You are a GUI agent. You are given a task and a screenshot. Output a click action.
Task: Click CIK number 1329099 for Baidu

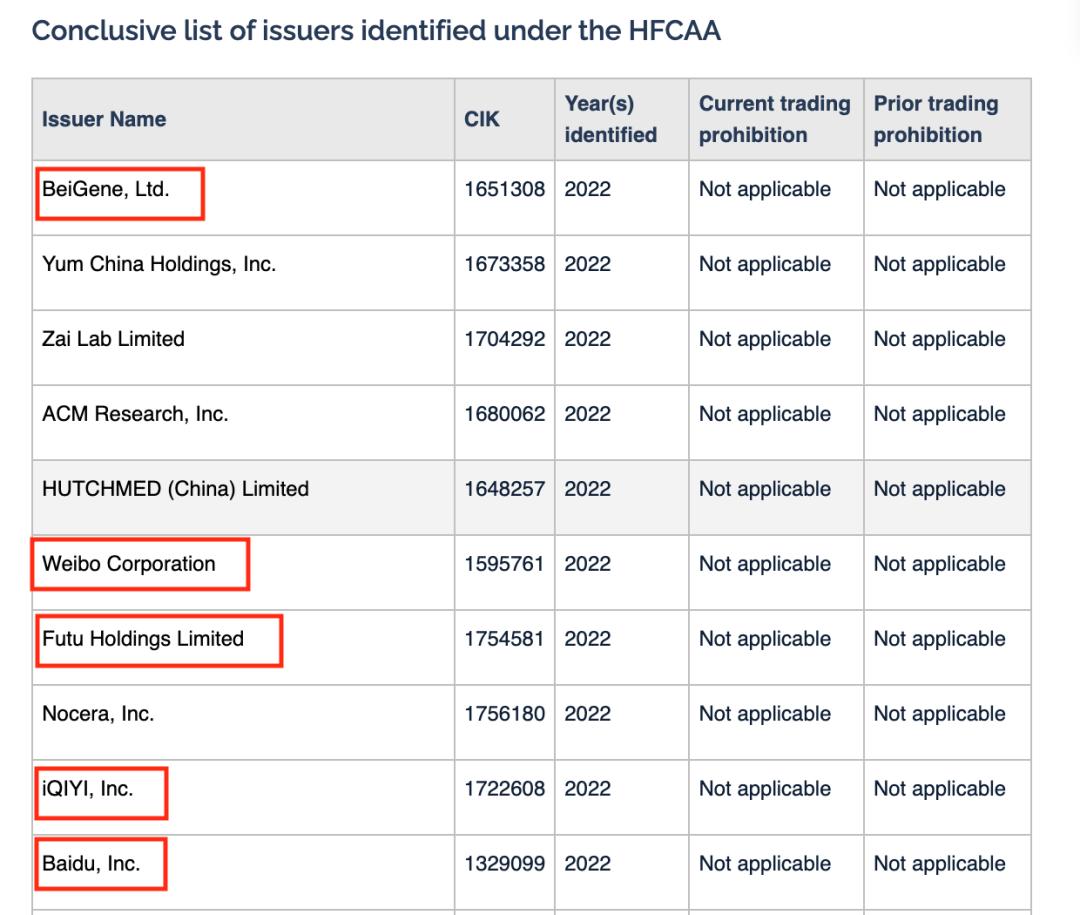pyautogui.click(x=505, y=864)
